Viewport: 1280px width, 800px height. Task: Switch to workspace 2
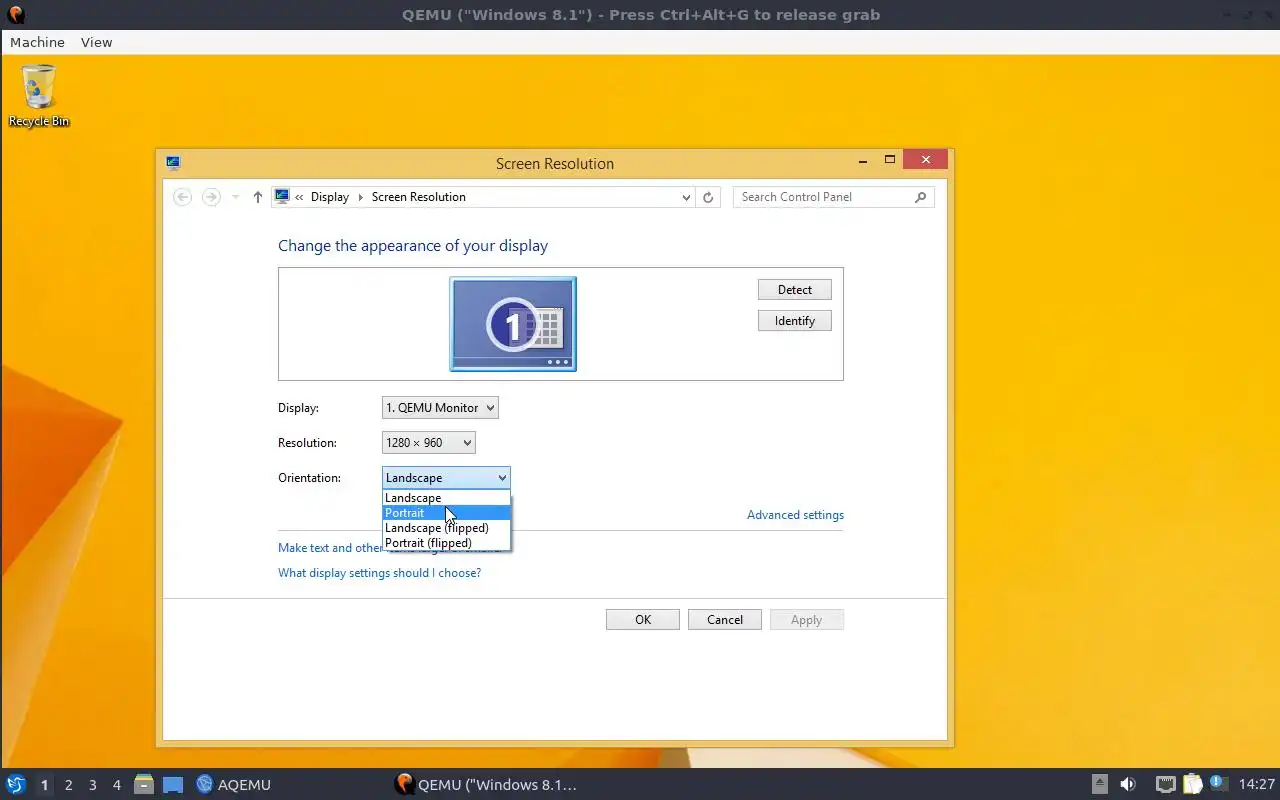pyautogui.click(x=69, y=785)
